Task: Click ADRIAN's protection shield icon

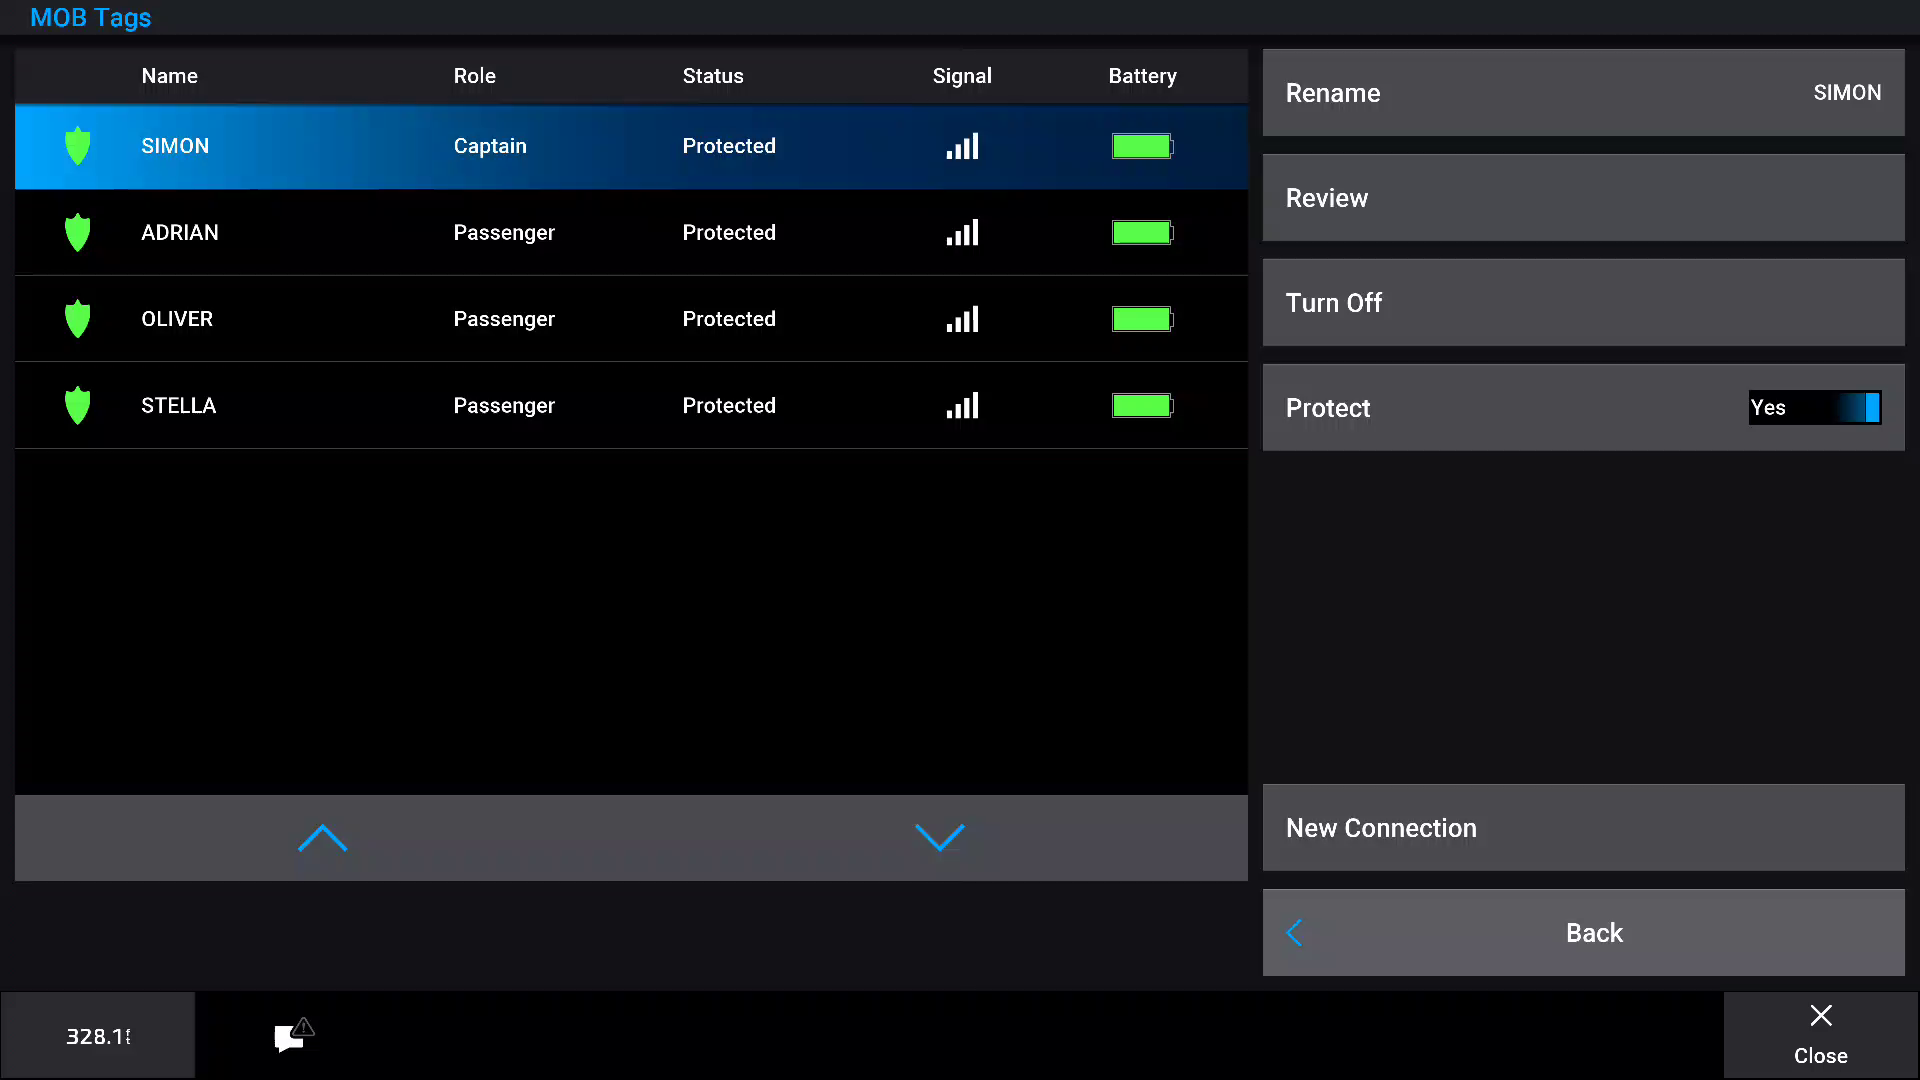Action: point(77,232)
